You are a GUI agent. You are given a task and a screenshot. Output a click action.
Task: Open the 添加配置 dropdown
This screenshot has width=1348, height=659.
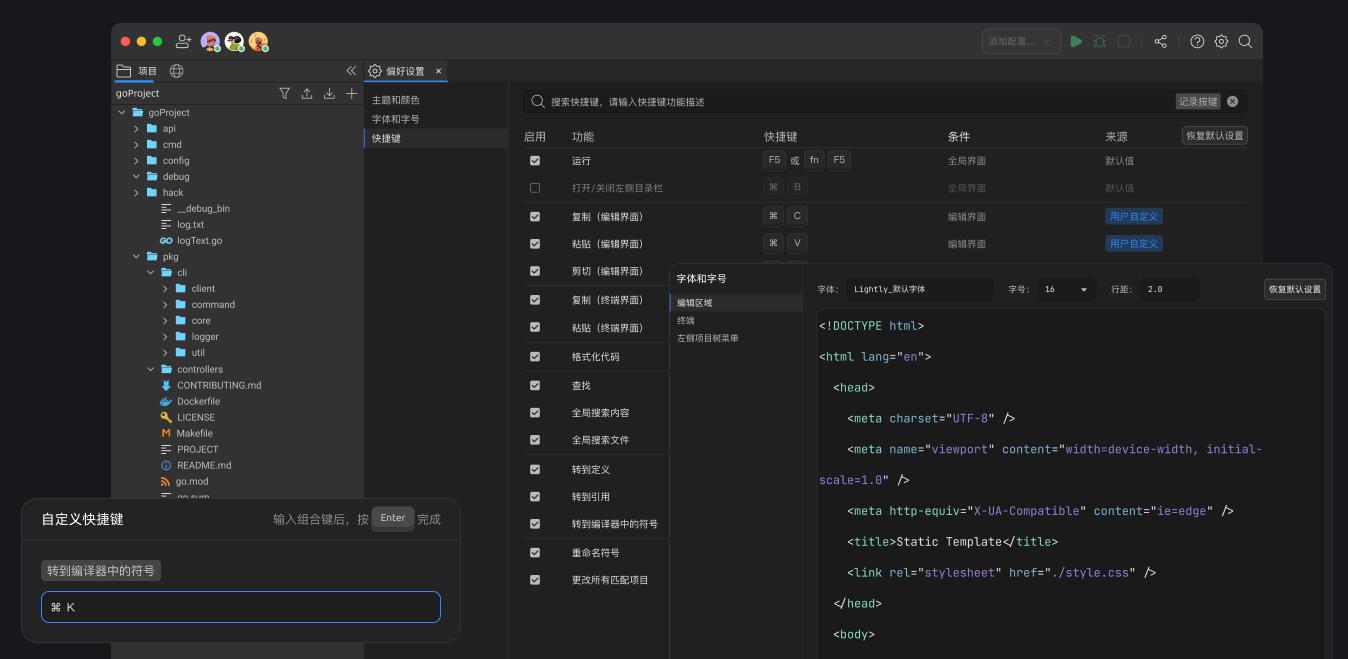point(1019,42)
